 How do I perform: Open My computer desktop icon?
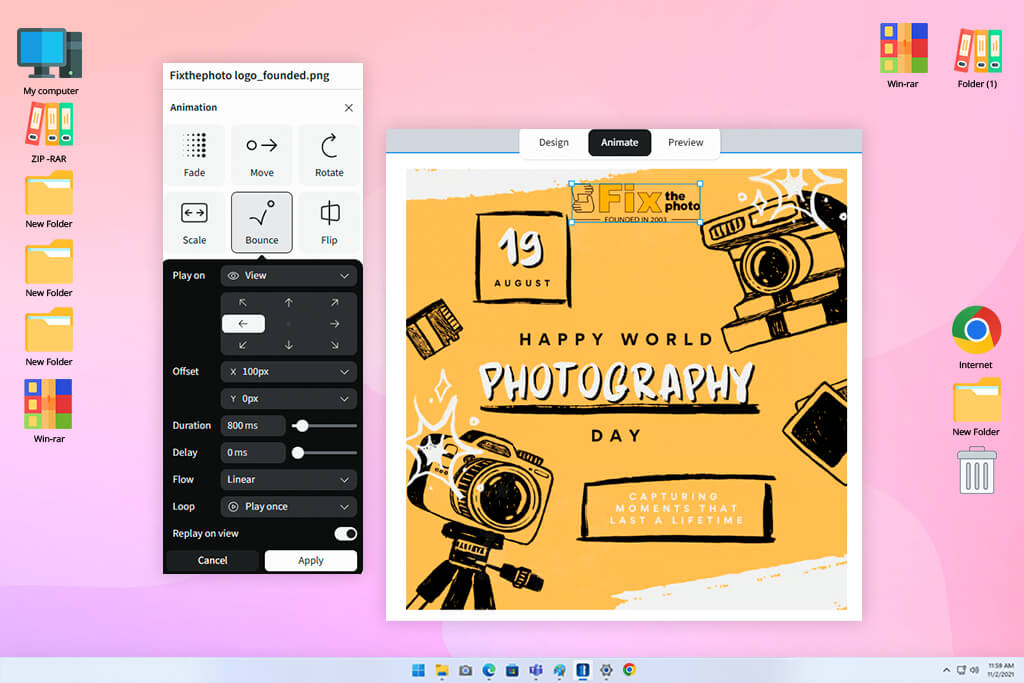click(x=50, y=61)
